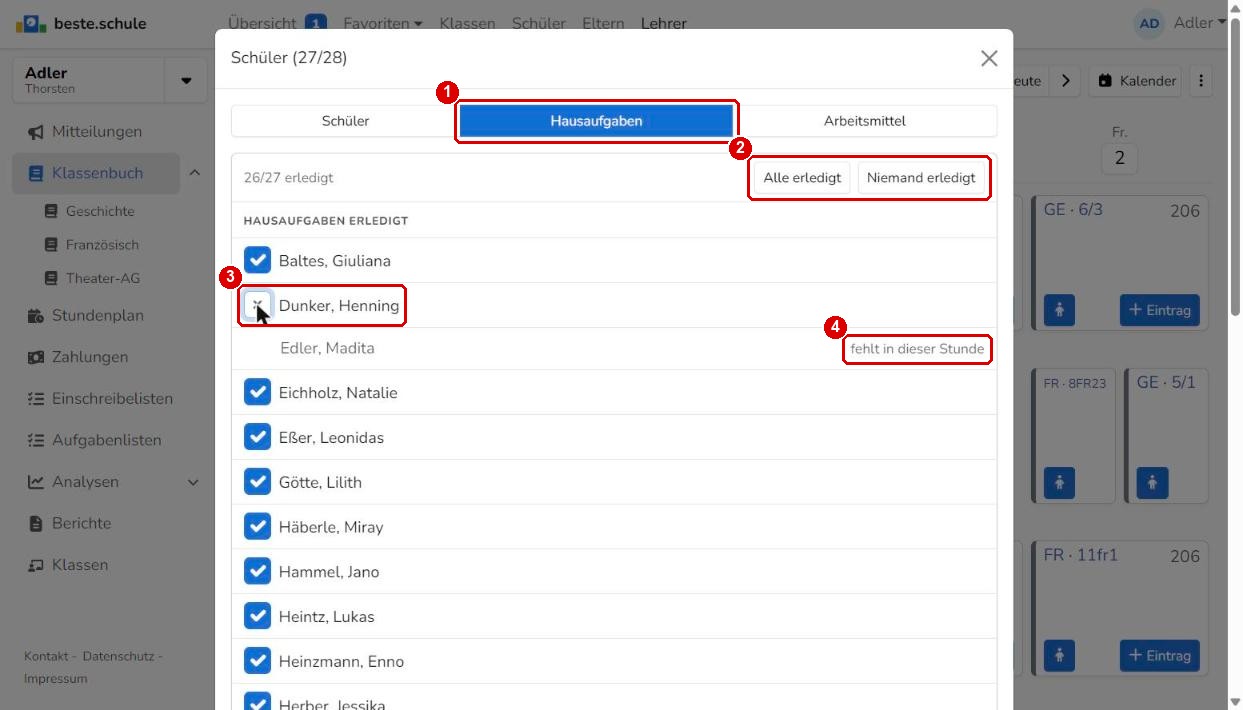Uncheck homework for Eichholz, Natalie

258,393
